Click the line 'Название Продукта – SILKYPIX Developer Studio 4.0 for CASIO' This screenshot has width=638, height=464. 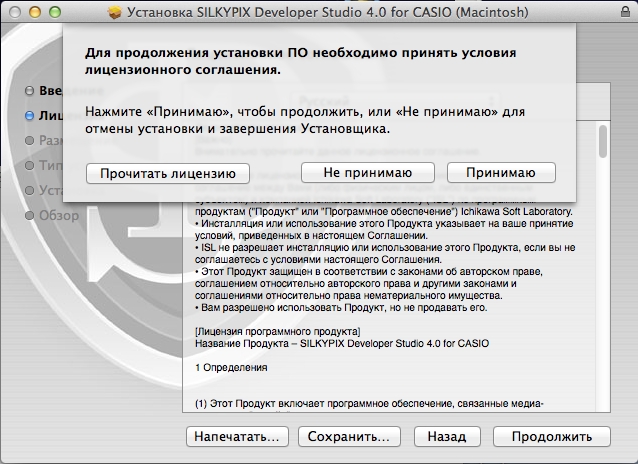tap(342, 344)
